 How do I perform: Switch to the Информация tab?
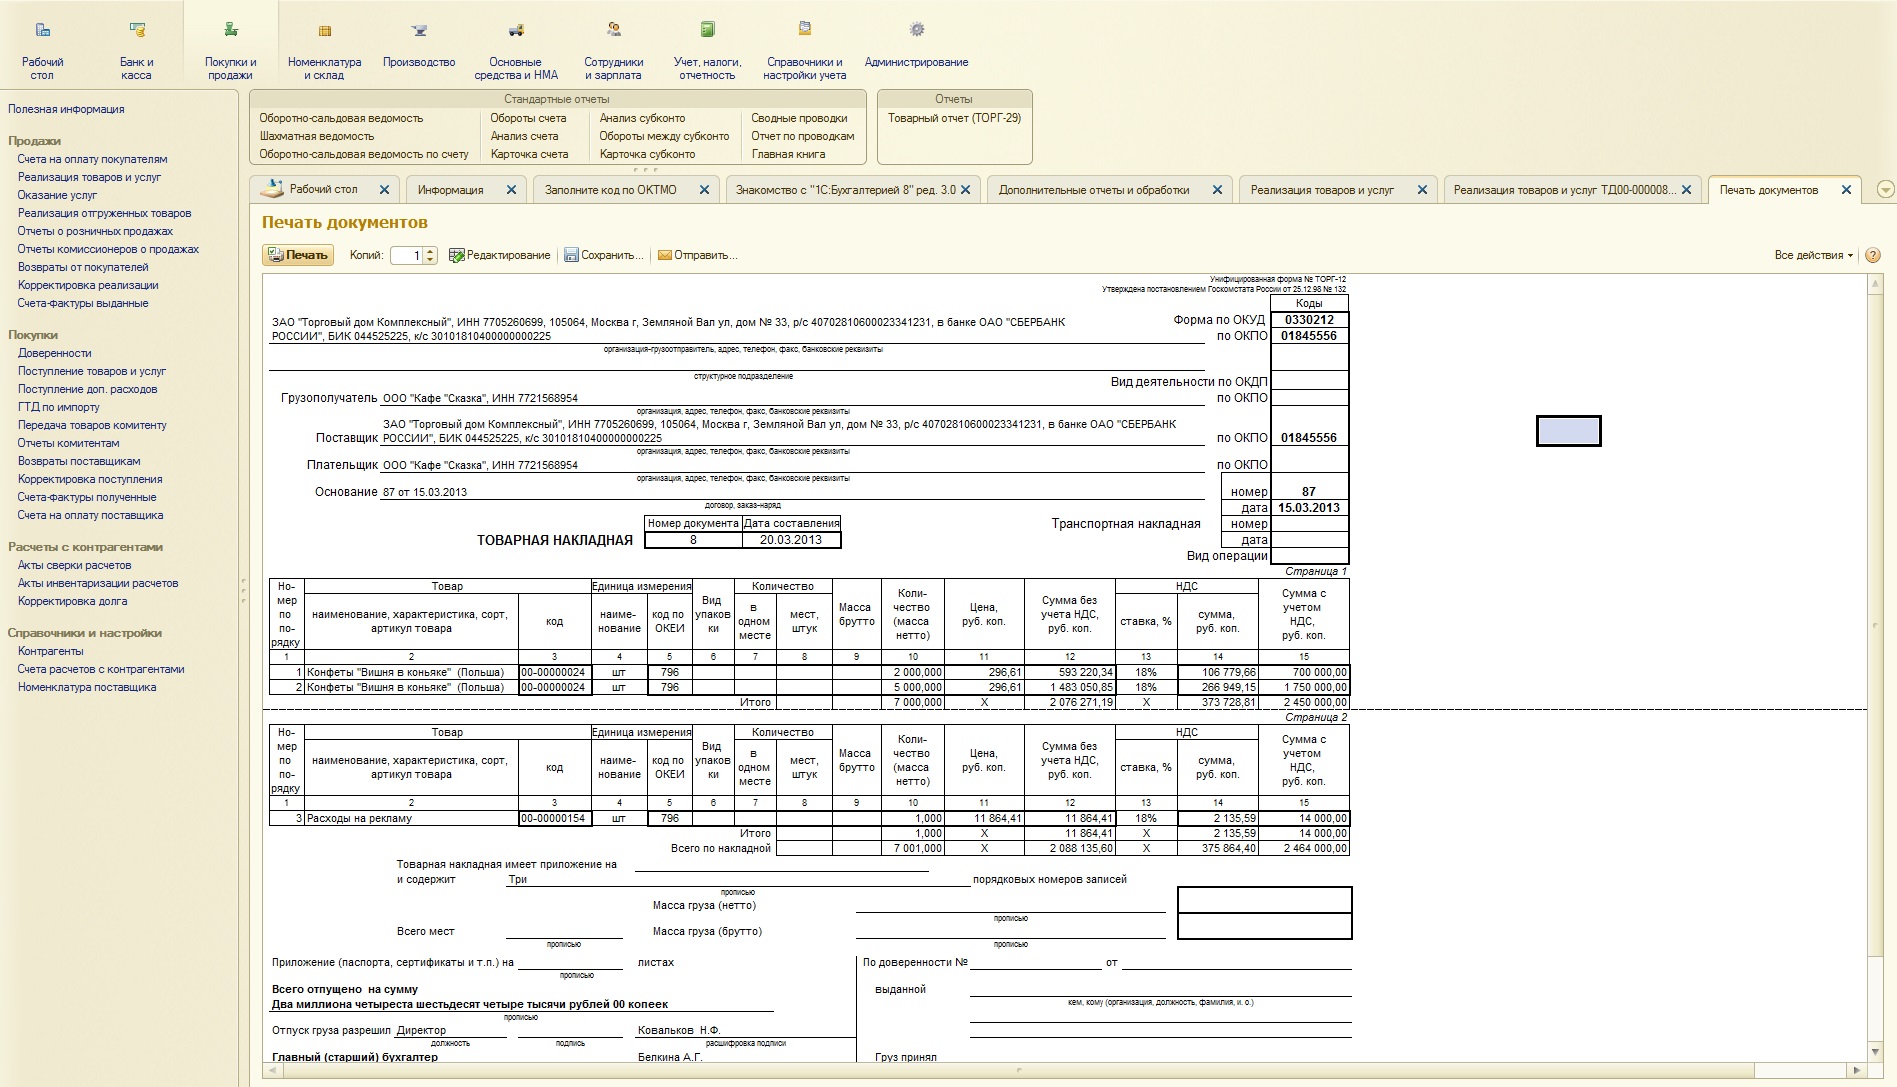(x=450, y=190)
